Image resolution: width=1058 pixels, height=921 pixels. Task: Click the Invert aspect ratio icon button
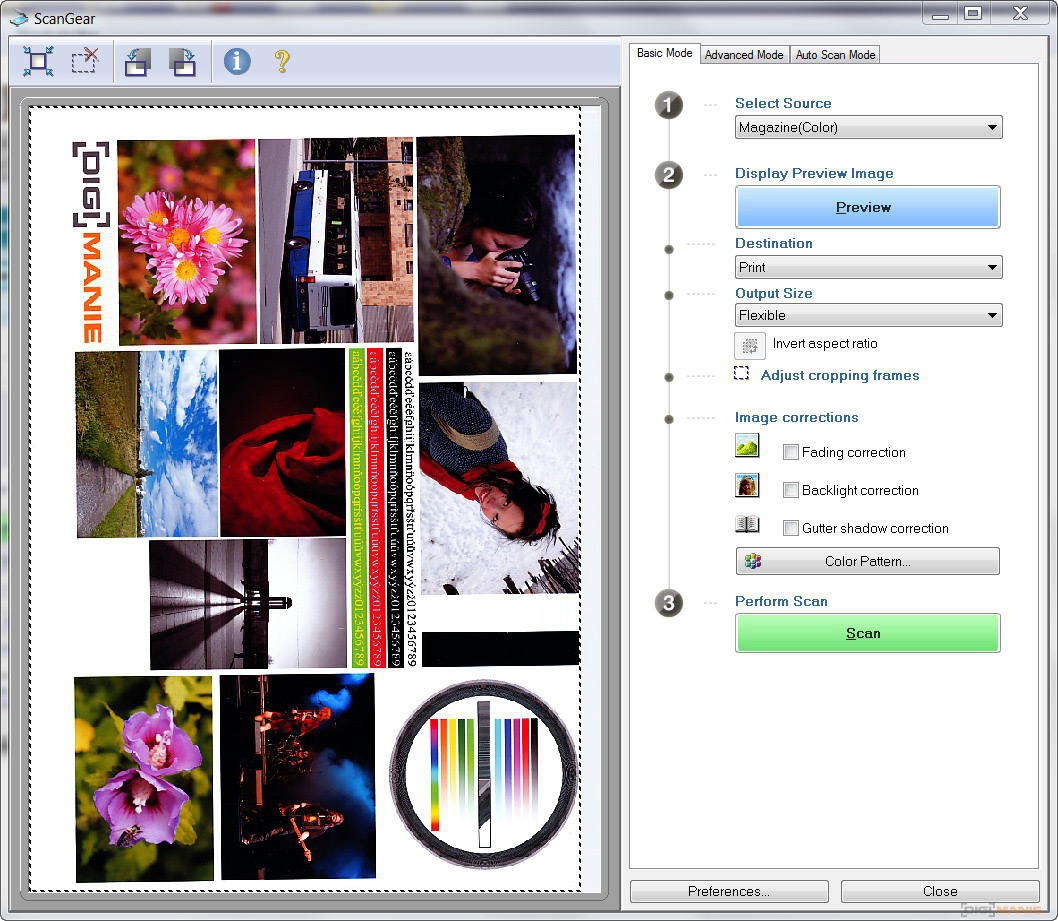749,345
